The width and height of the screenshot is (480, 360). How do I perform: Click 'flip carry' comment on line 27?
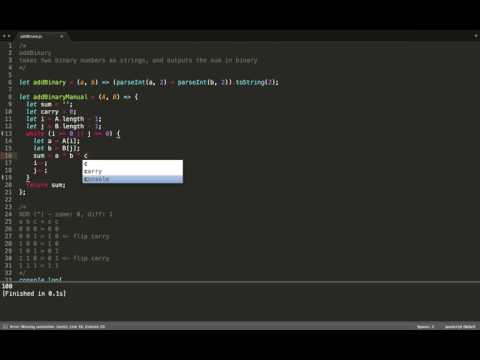click(x=91, y=236)
